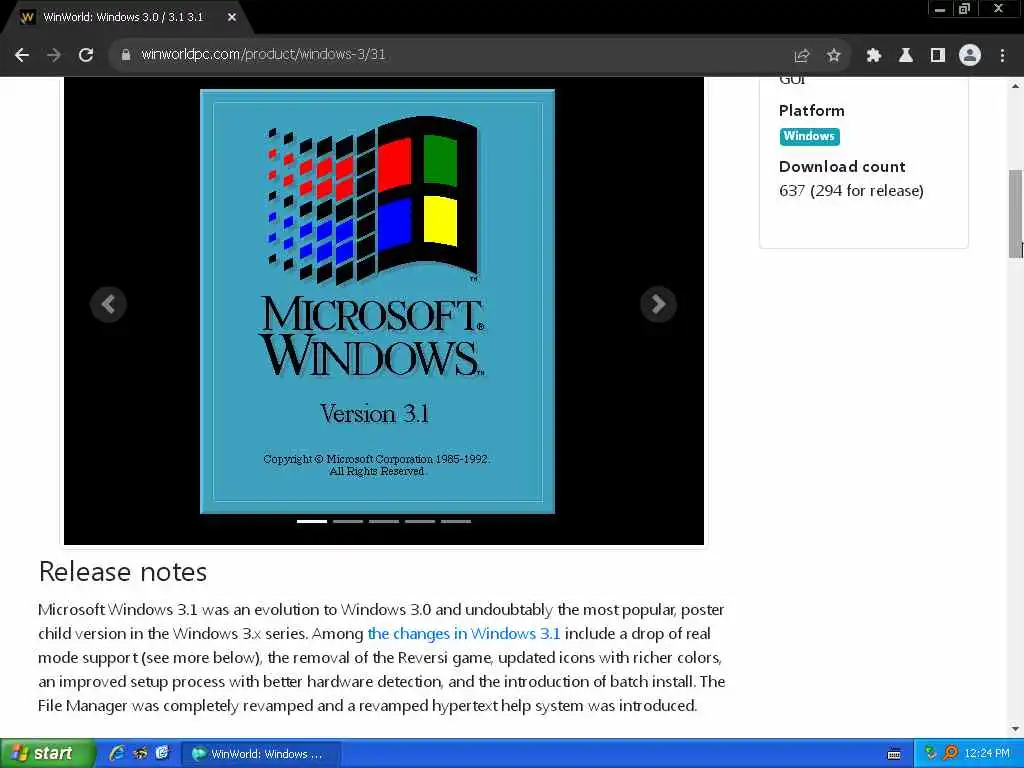Restore down the browser window
This screenshot has width=1024, height=768.
click(964, 8)
